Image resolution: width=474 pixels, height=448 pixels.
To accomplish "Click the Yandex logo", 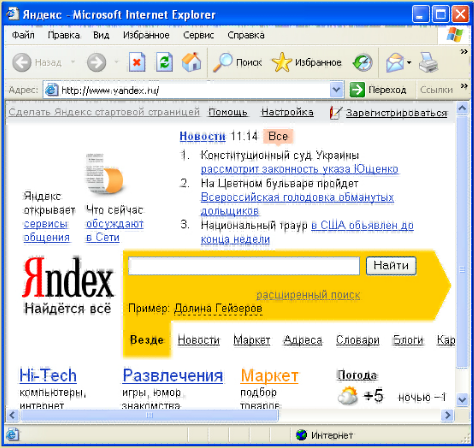I will 69,278.
